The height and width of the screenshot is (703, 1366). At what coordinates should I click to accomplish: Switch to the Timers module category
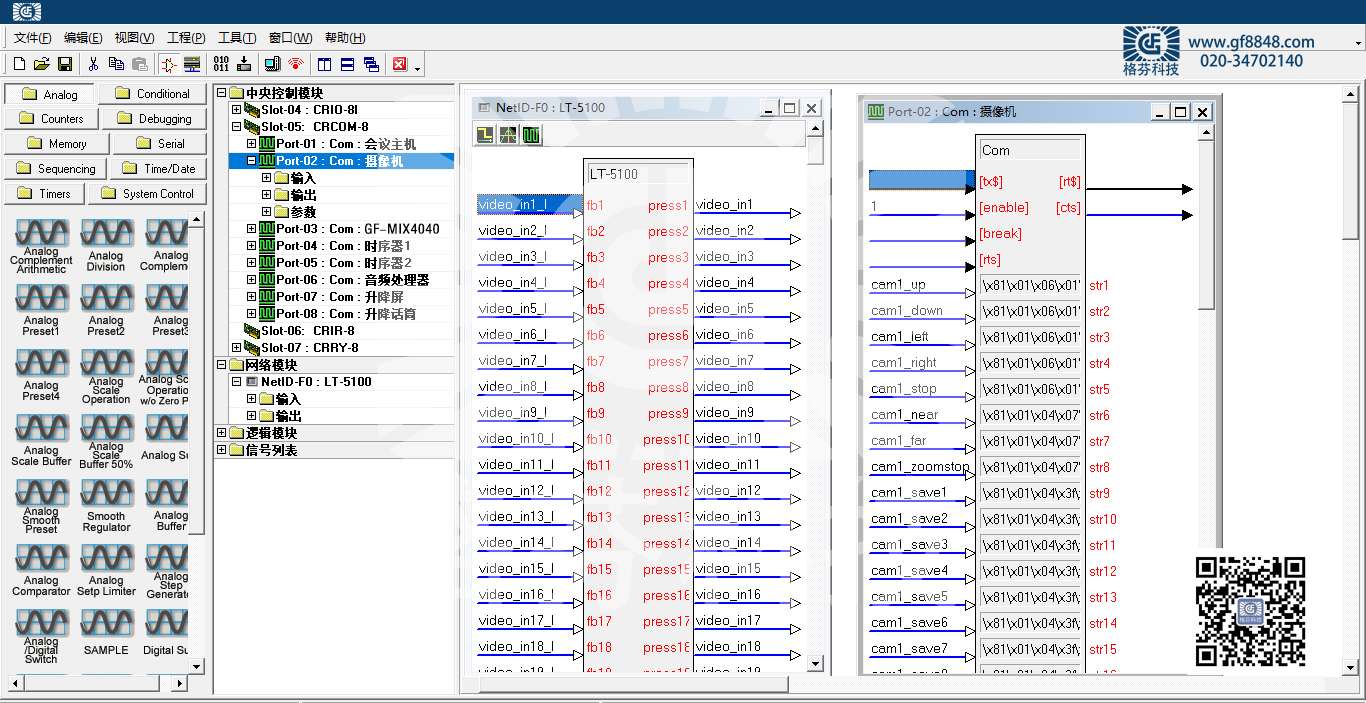(44, 194)
